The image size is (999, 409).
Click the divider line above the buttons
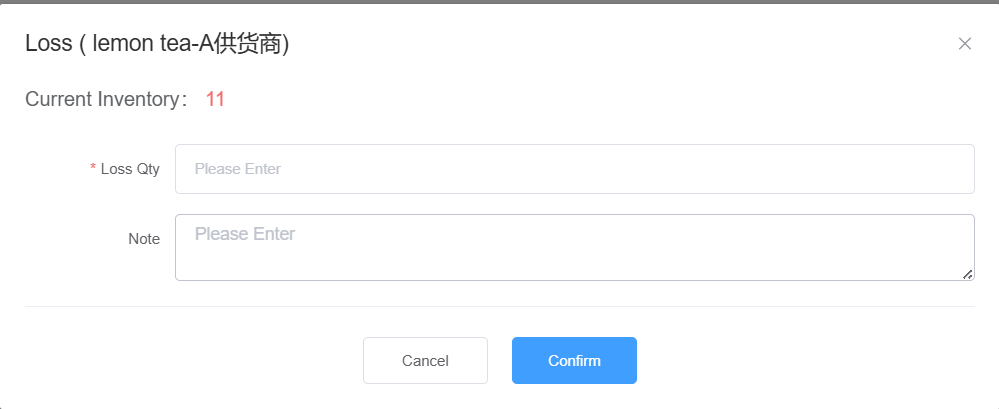500,306
